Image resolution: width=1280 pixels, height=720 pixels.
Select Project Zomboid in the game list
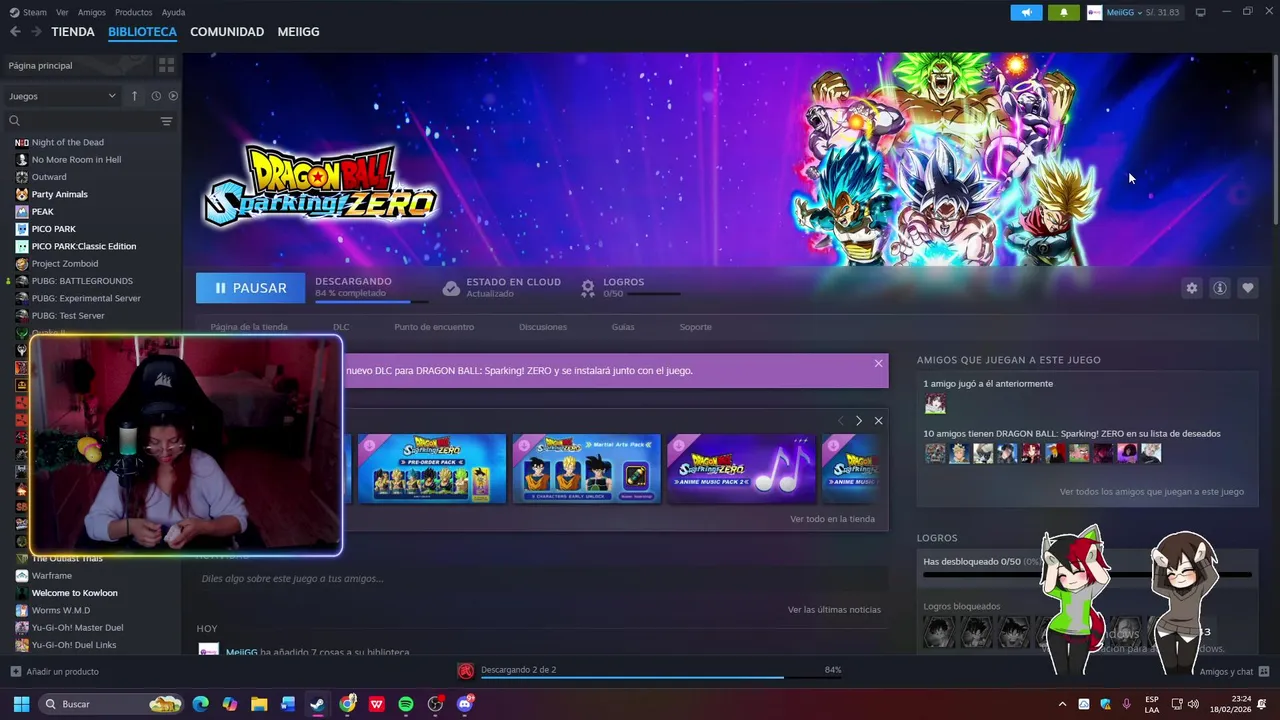coord(65,264)
